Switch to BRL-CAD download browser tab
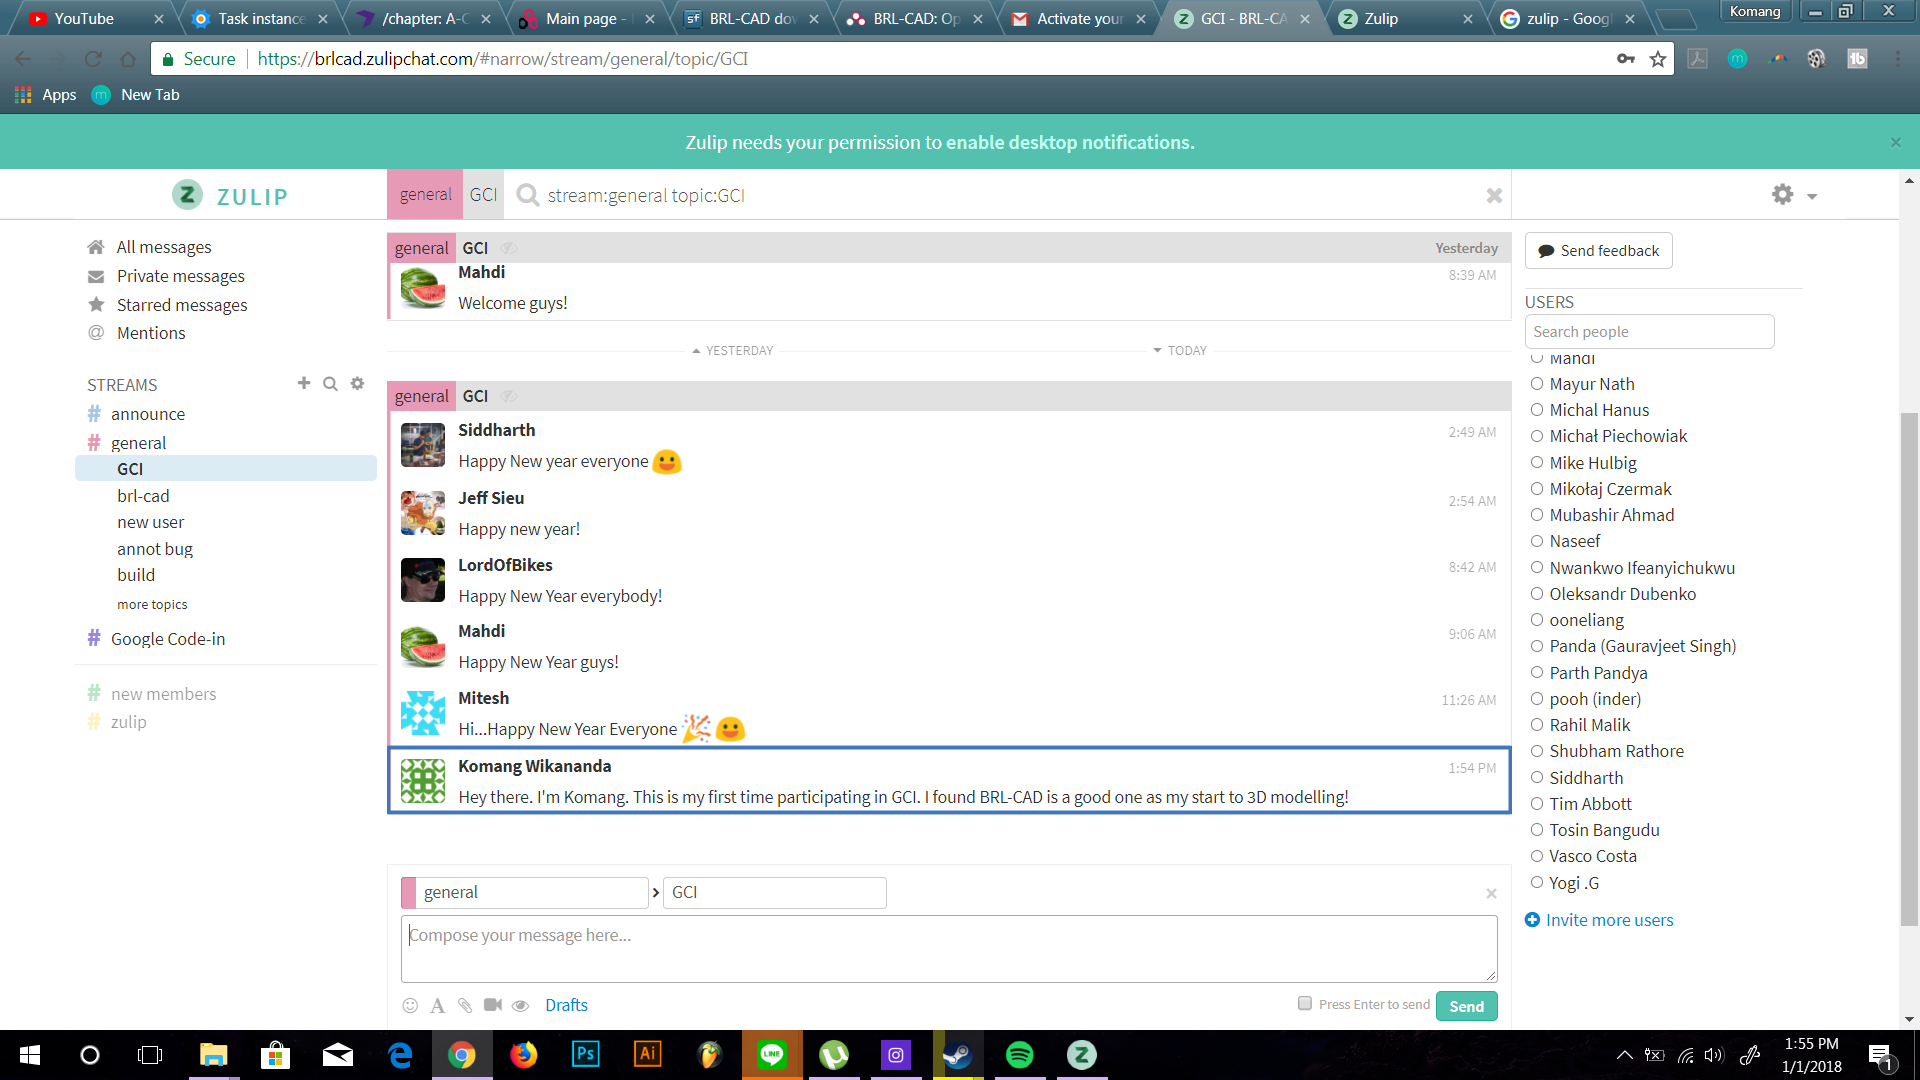Viewport: 1920px width, 1080px height. [x=752, y=18]
